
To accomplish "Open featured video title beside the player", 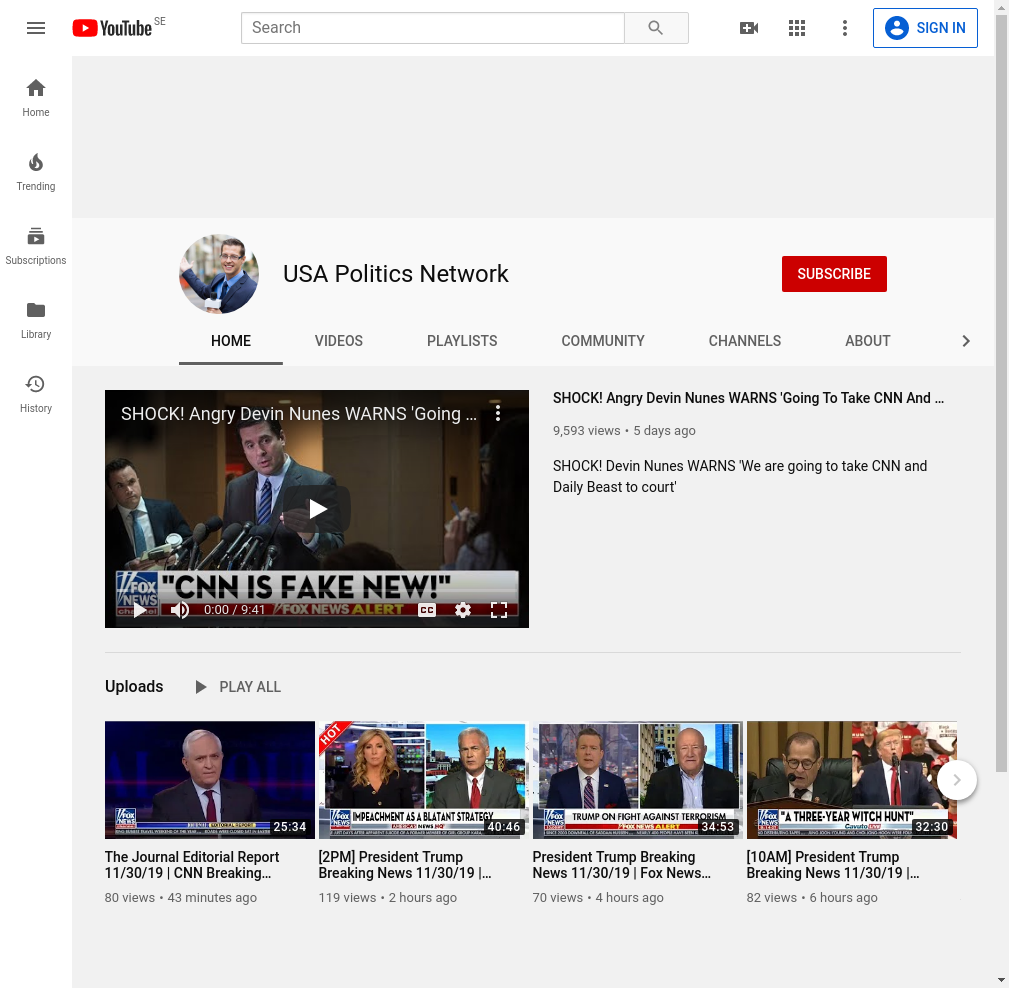I will [x=748, y=398].
